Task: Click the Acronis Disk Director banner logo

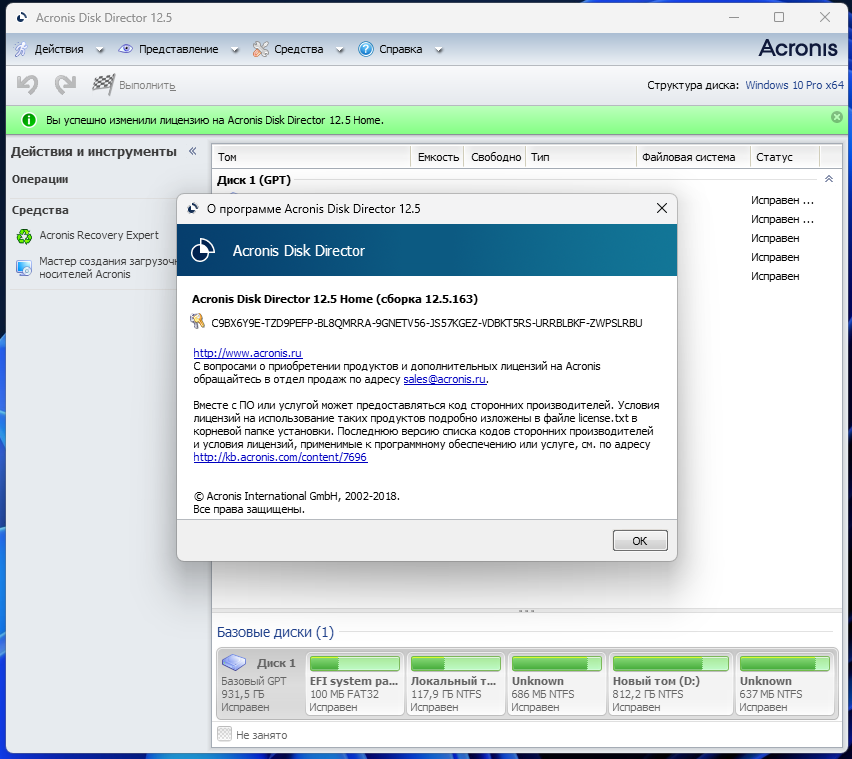Action: coord(203,250)
